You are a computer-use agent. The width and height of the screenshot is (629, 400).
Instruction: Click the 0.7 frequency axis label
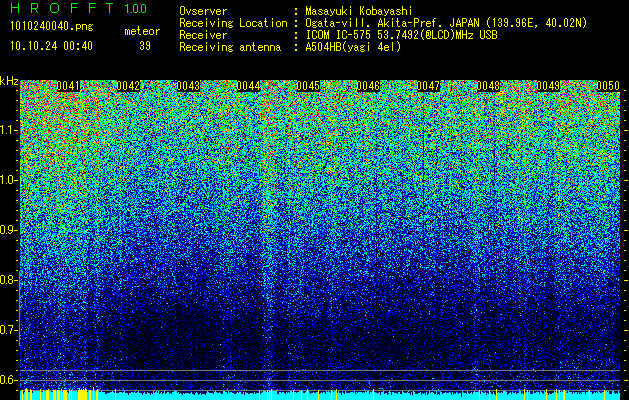point(9,330)
